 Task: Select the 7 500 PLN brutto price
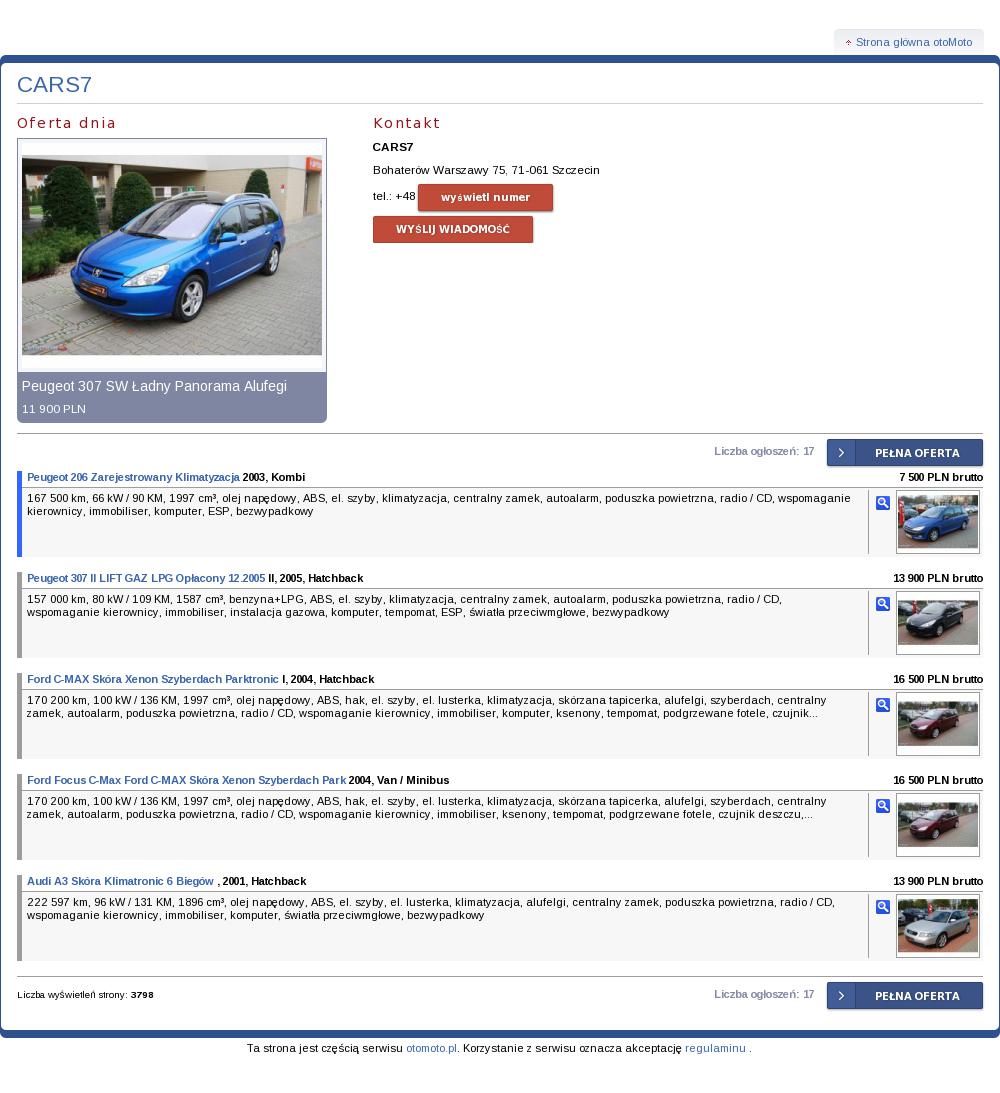(941, 477)
